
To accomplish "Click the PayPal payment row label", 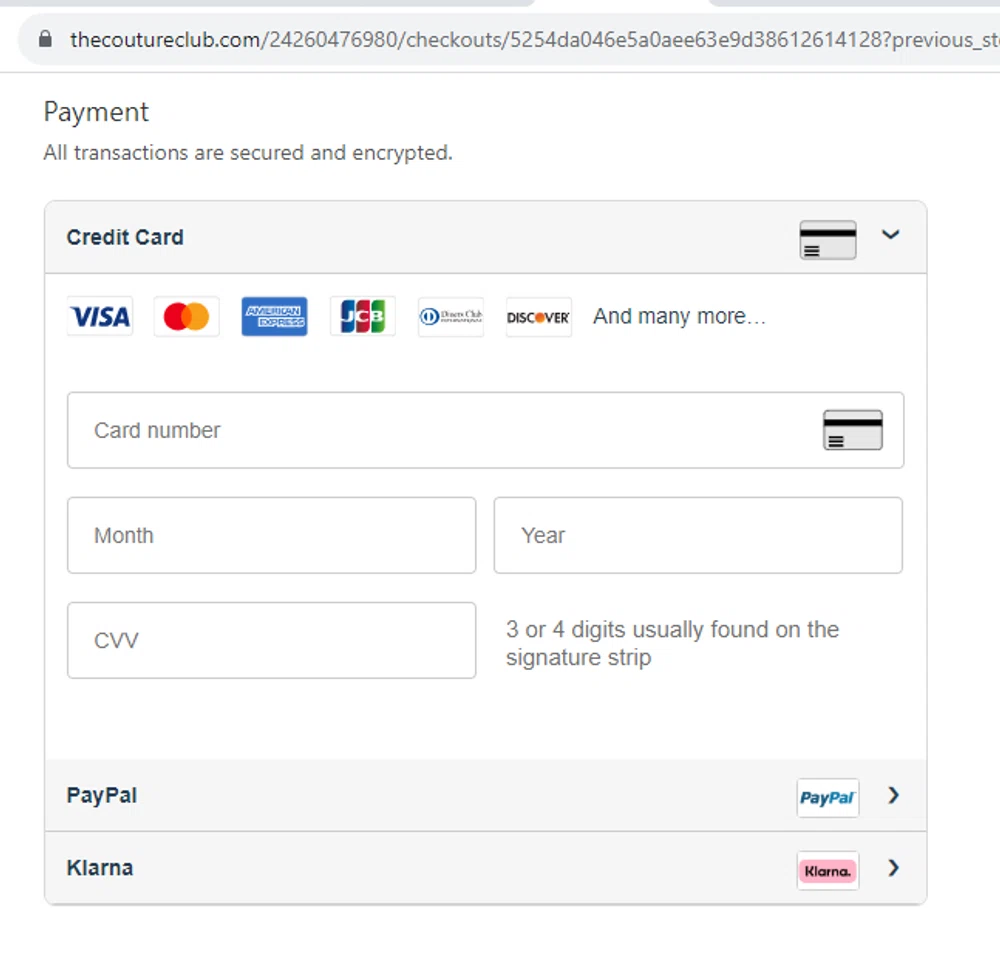I will click(101, 796).
